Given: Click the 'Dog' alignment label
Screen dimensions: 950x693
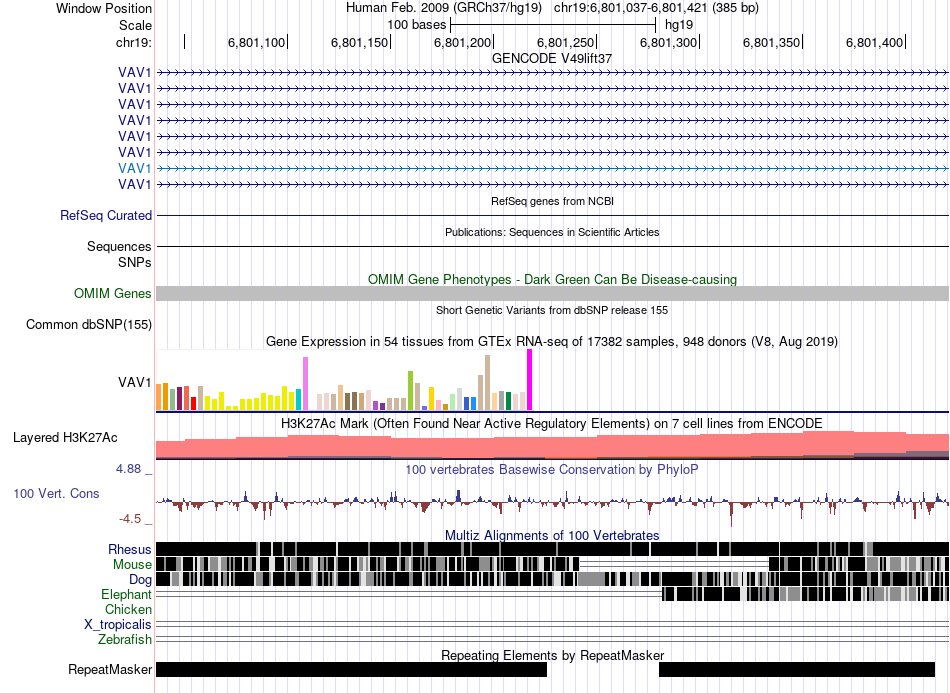Looking at the screenshot, I should 140,580.
